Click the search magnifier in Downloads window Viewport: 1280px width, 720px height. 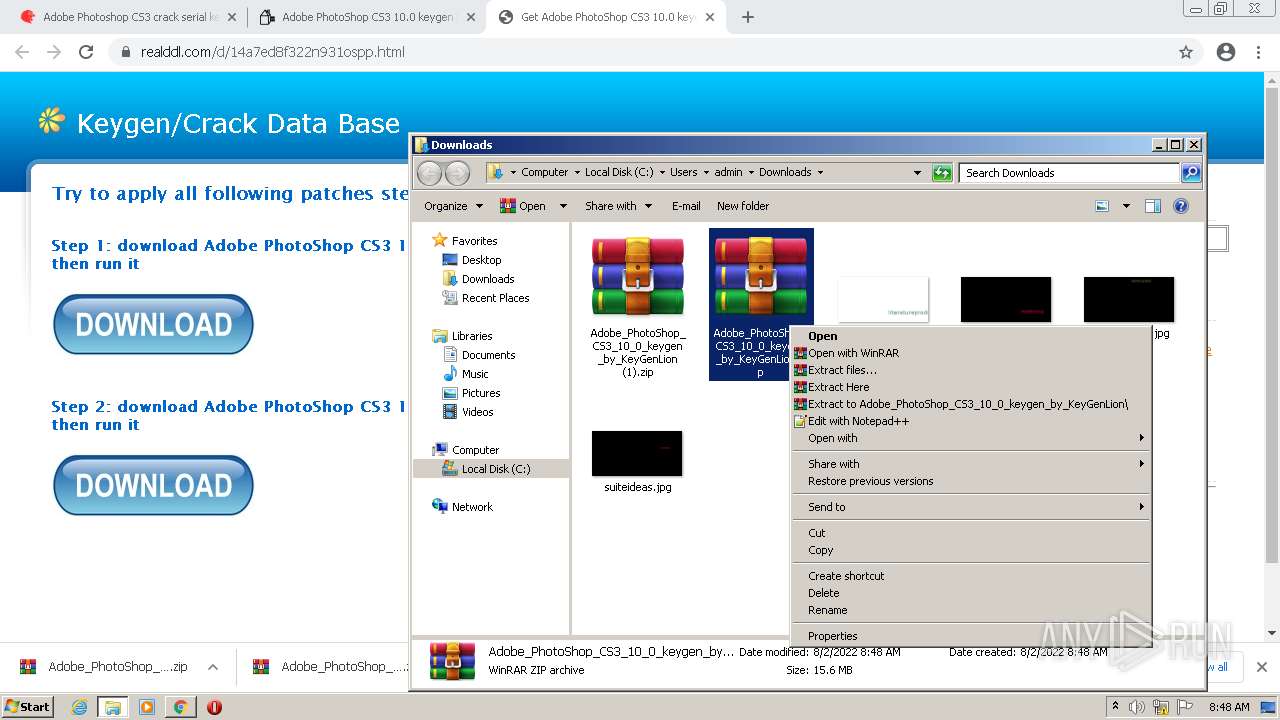click(x=1190, y=172)
